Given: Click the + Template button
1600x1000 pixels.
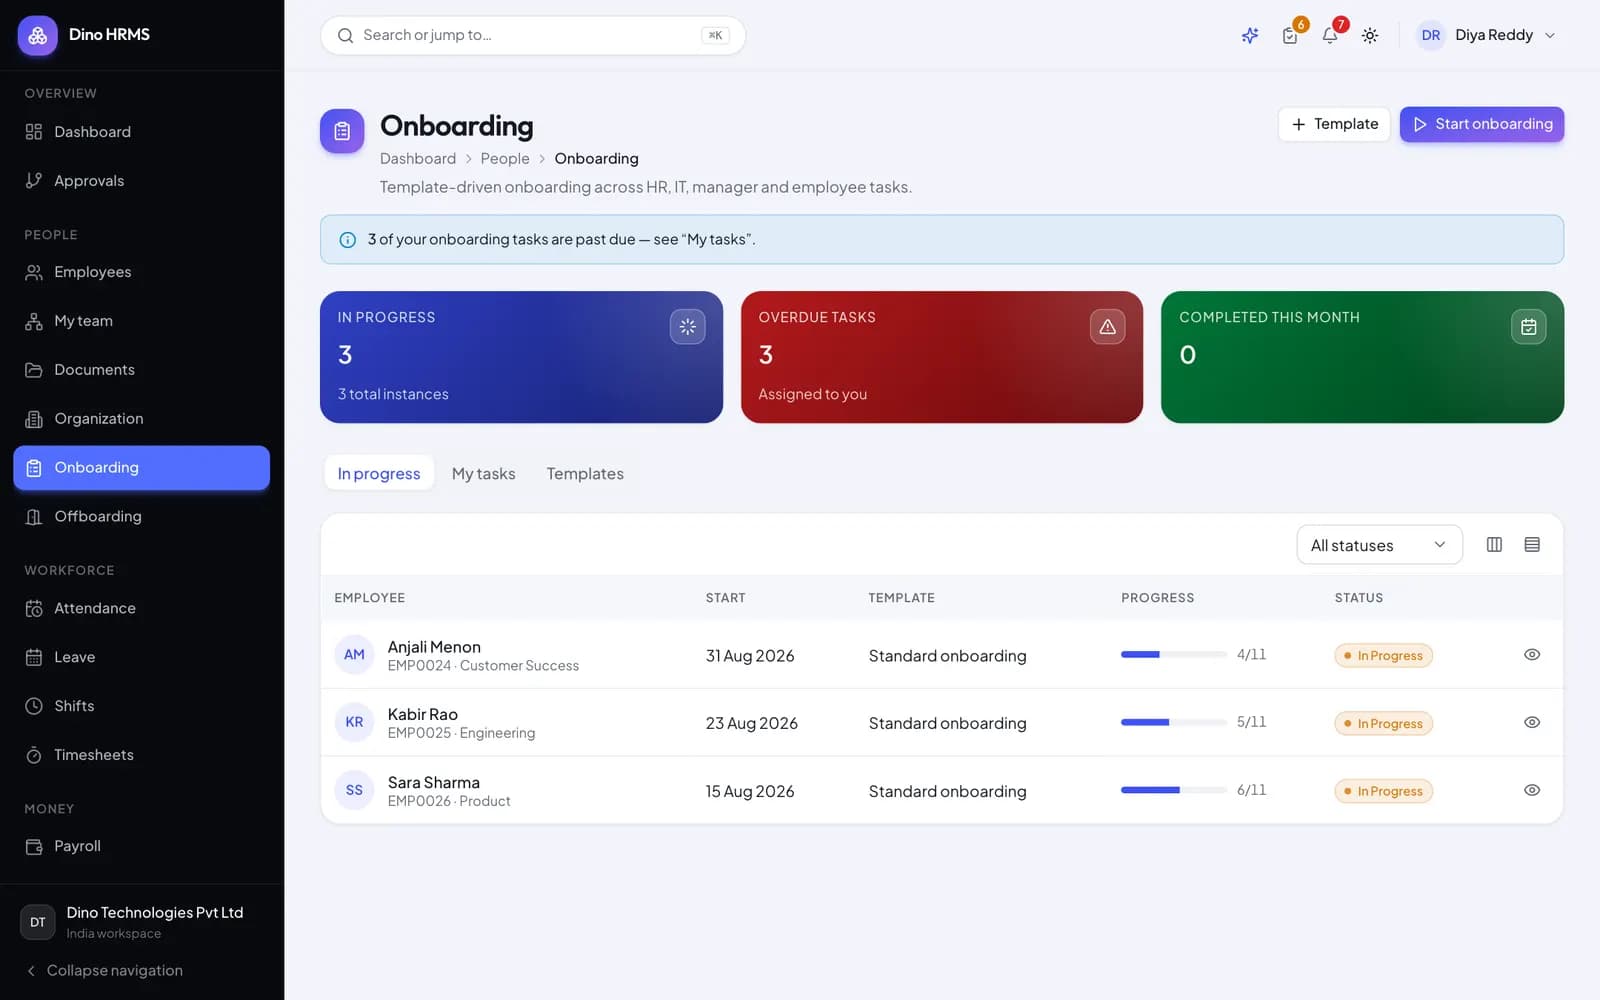Looking at the screenshot, I should click(1334, 124).
